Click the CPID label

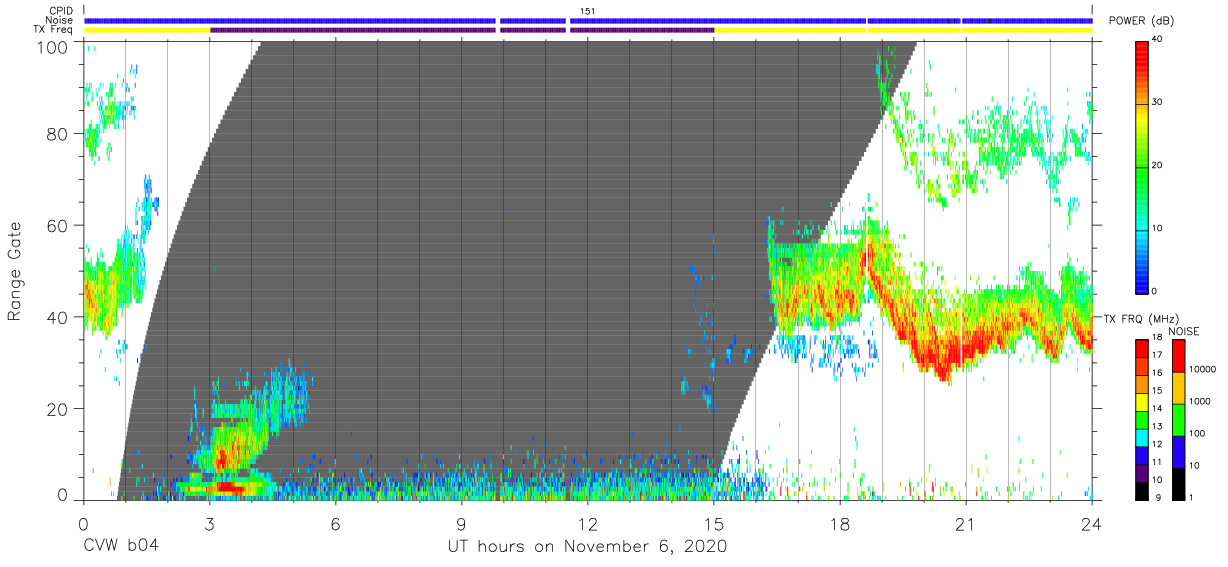coord(62,11)
